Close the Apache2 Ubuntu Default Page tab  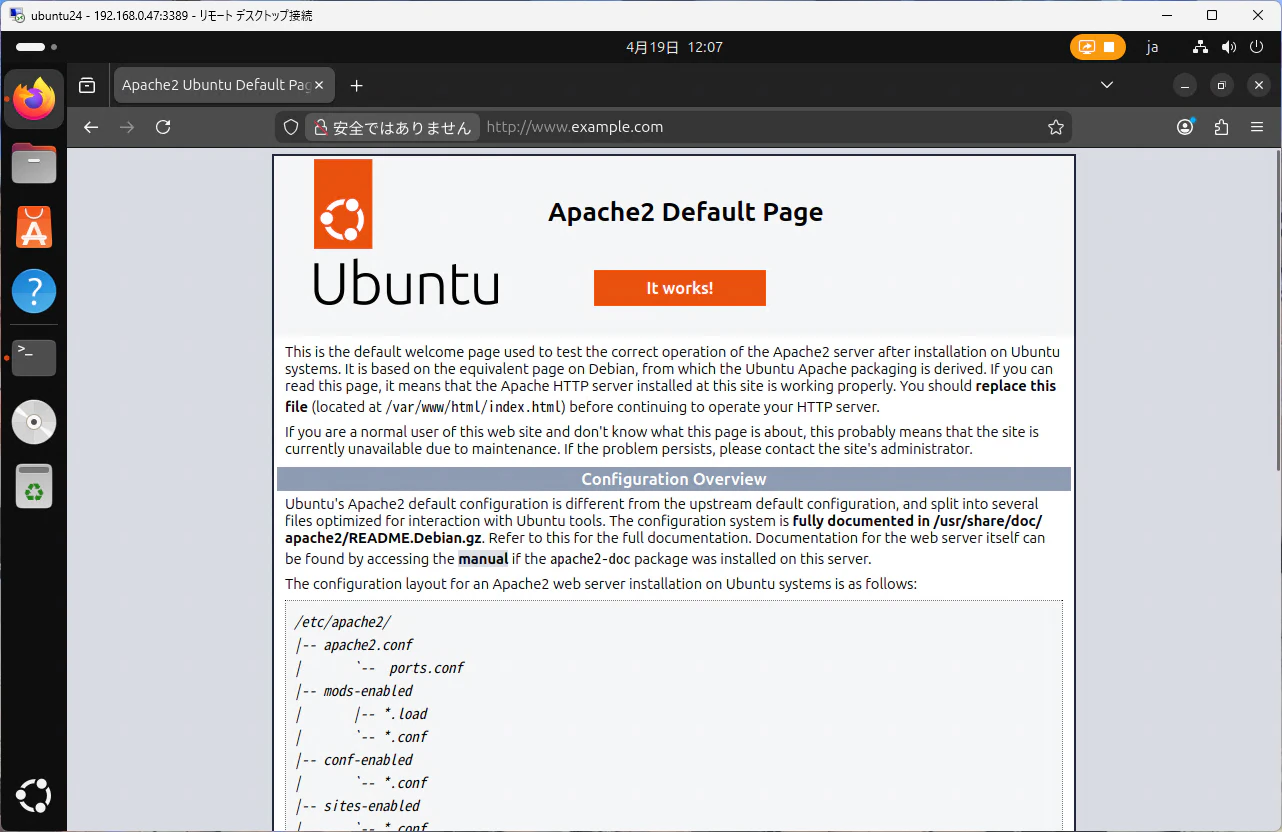320,86
